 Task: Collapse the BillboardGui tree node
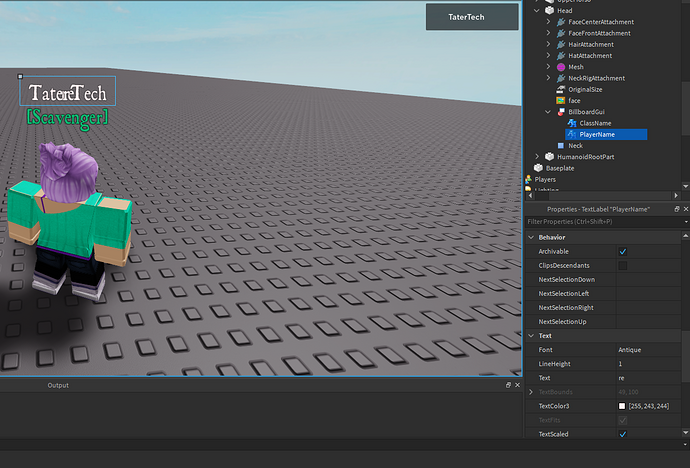(x=548, y=112)
